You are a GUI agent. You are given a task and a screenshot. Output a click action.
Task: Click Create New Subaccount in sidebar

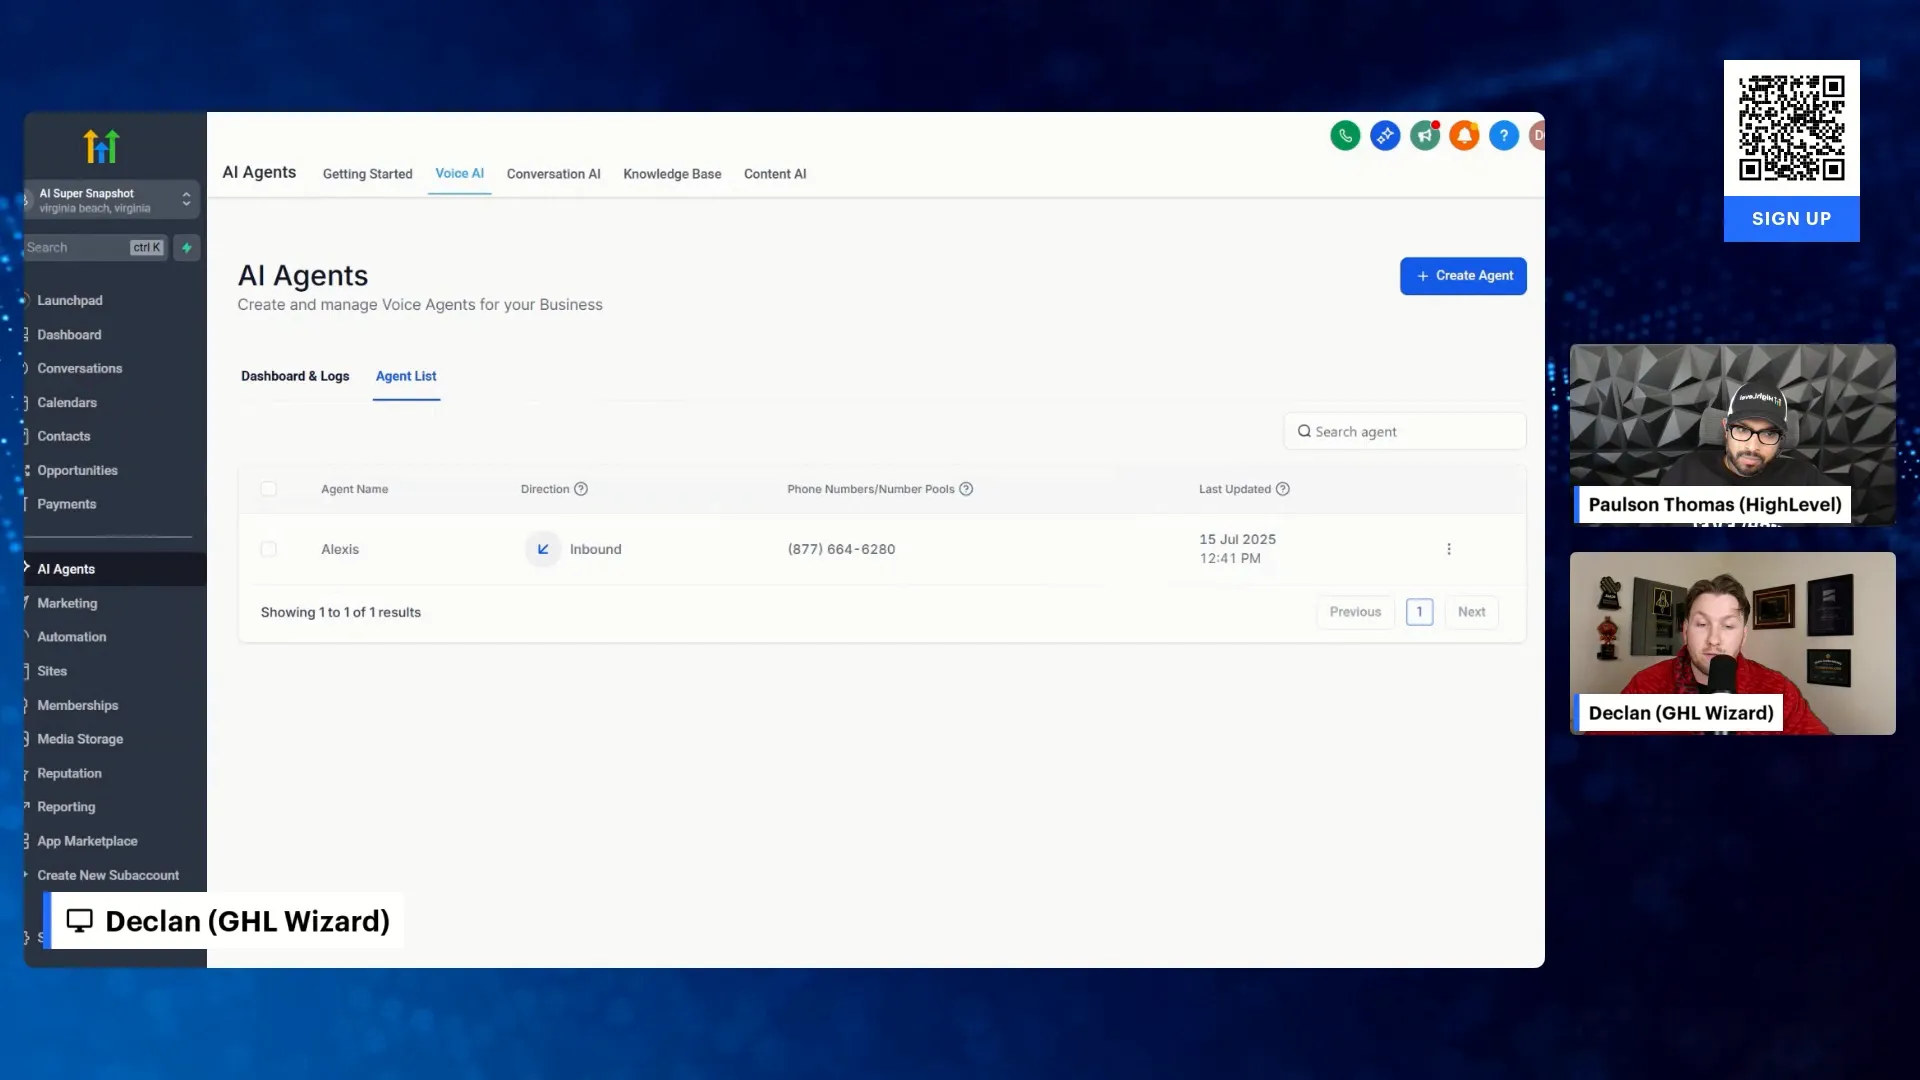(x=108, y=876)
